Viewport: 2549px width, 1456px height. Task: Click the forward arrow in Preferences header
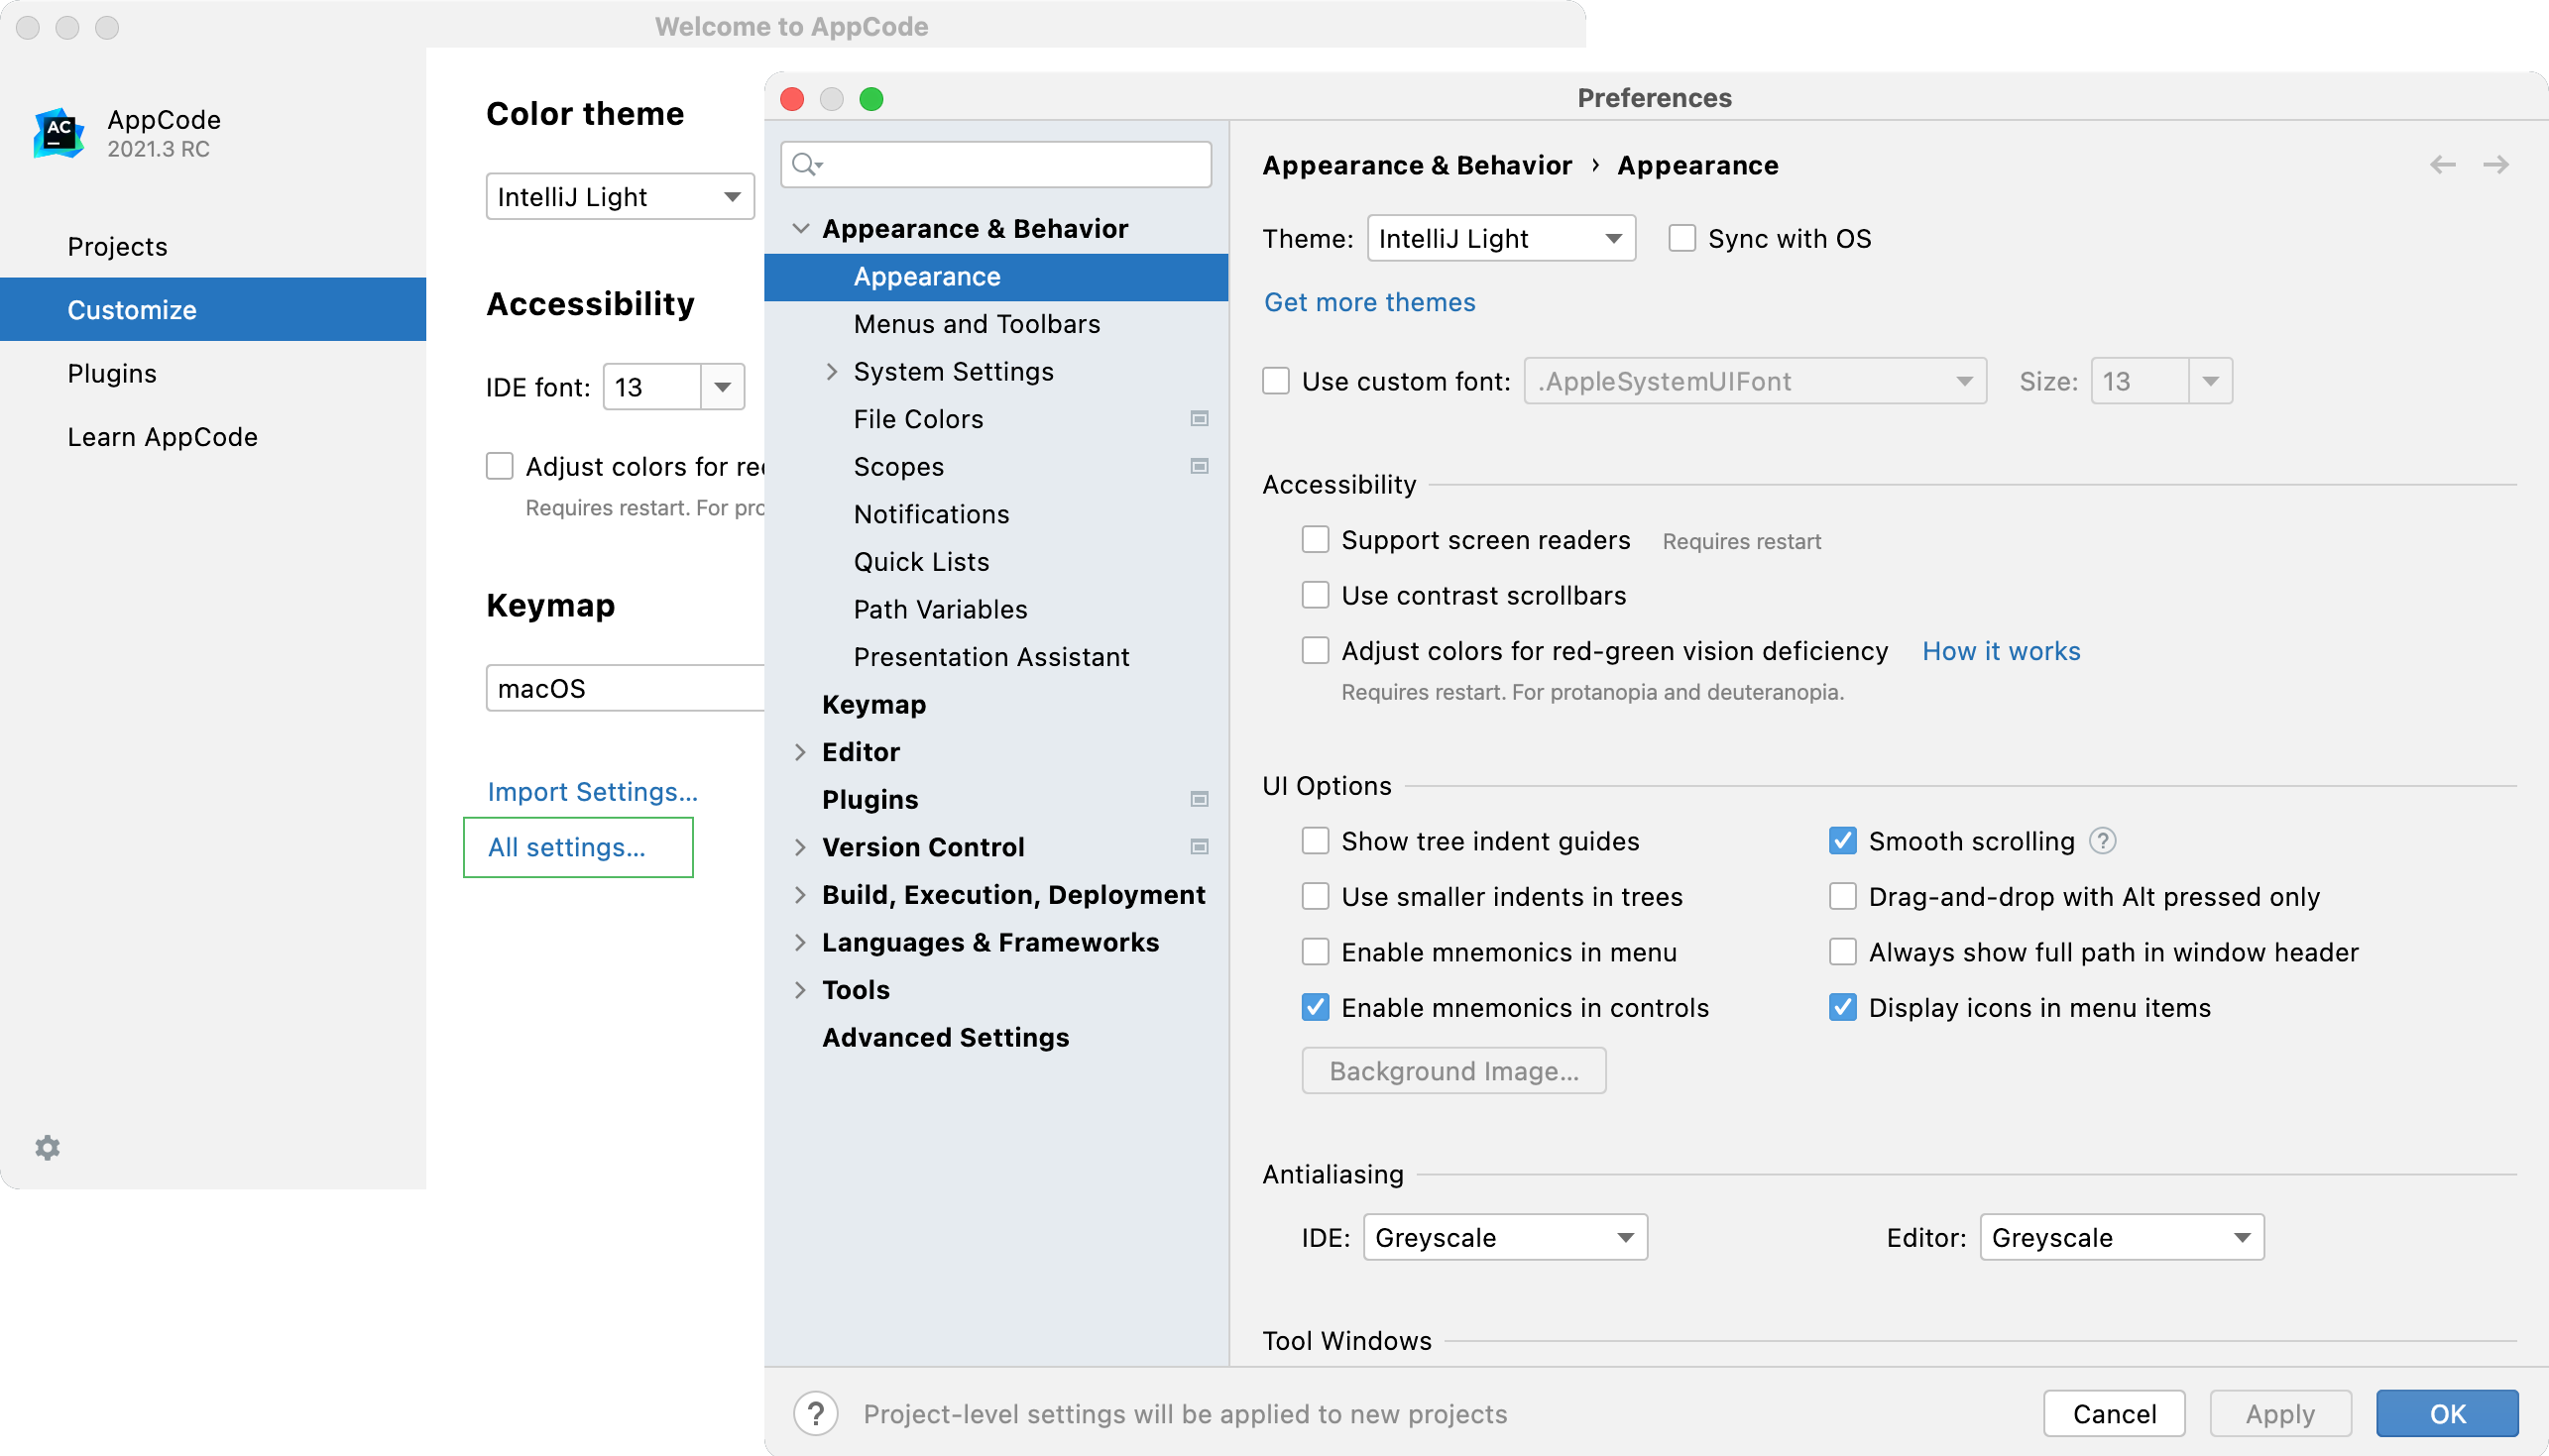pos(2495,165)
